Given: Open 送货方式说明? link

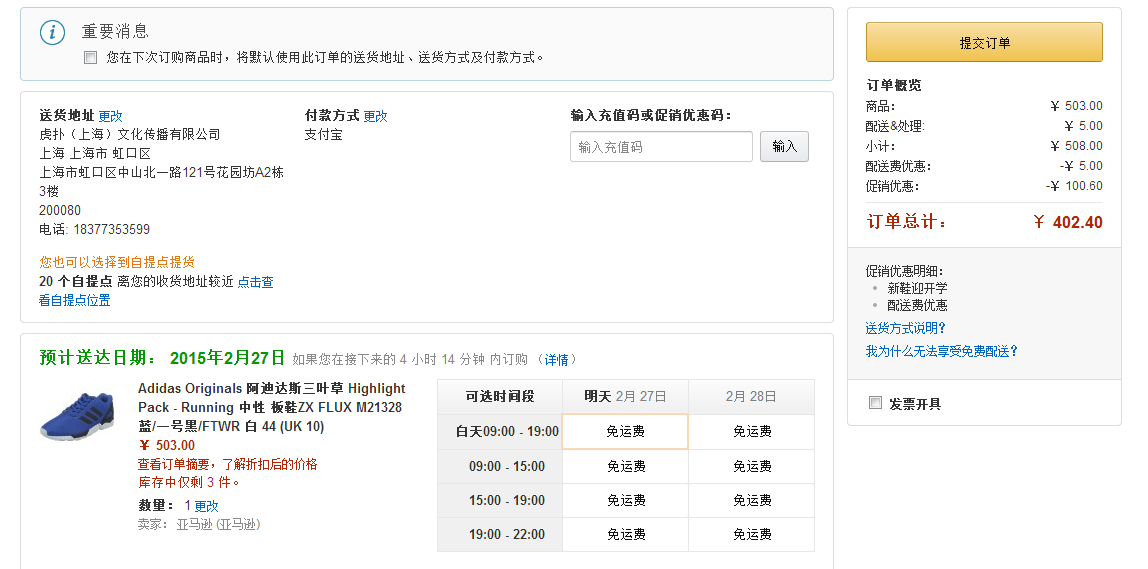Looking at the screenshot, I should click(906, 328).
